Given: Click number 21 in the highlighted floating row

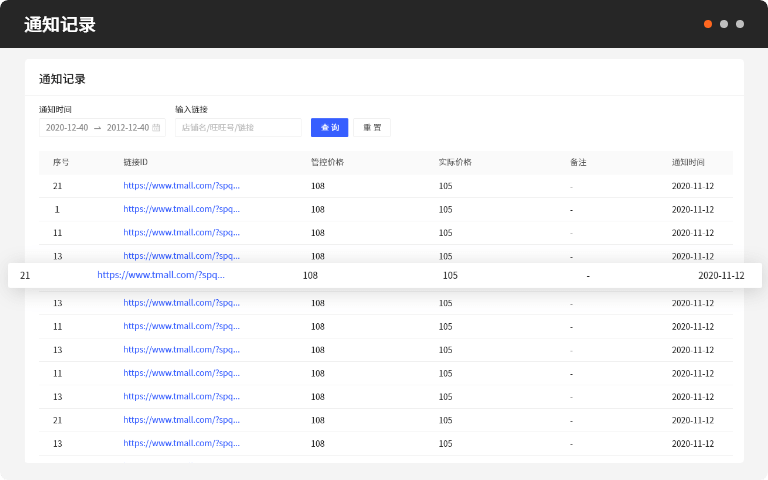Looking at the screenshot, I should (25, 275).
